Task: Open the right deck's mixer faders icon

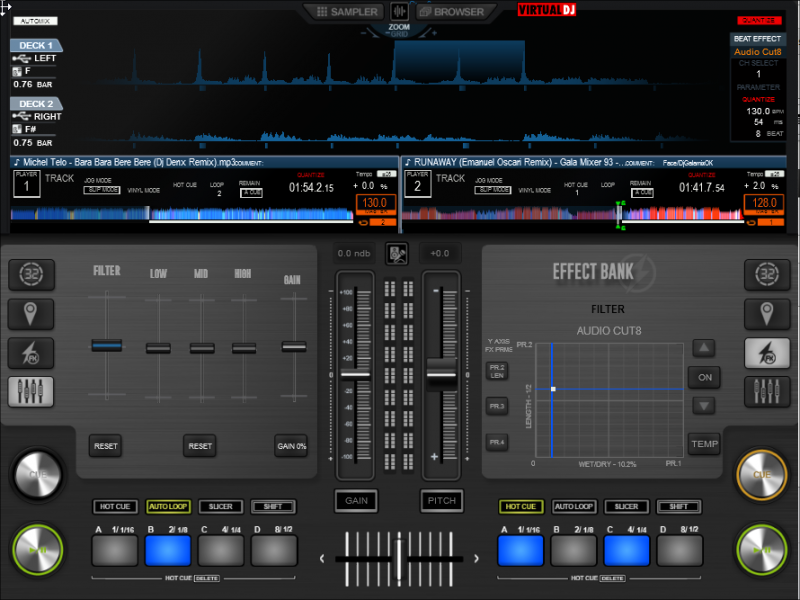Action: pyautogui.click(x=767, y=392)
